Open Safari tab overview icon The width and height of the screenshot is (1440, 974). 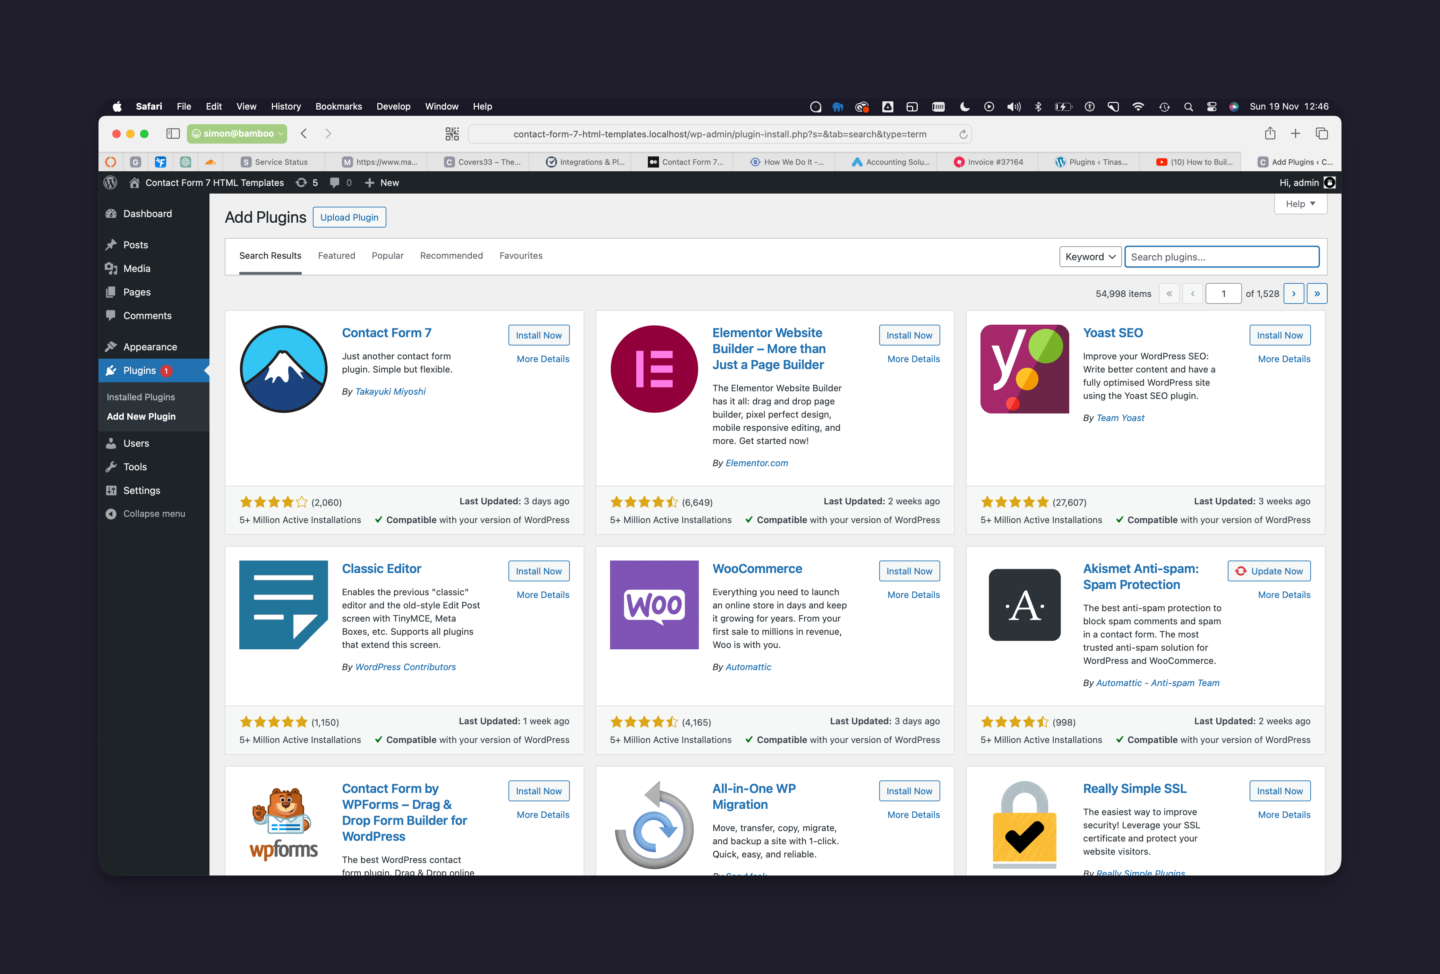coord(1322,134)
